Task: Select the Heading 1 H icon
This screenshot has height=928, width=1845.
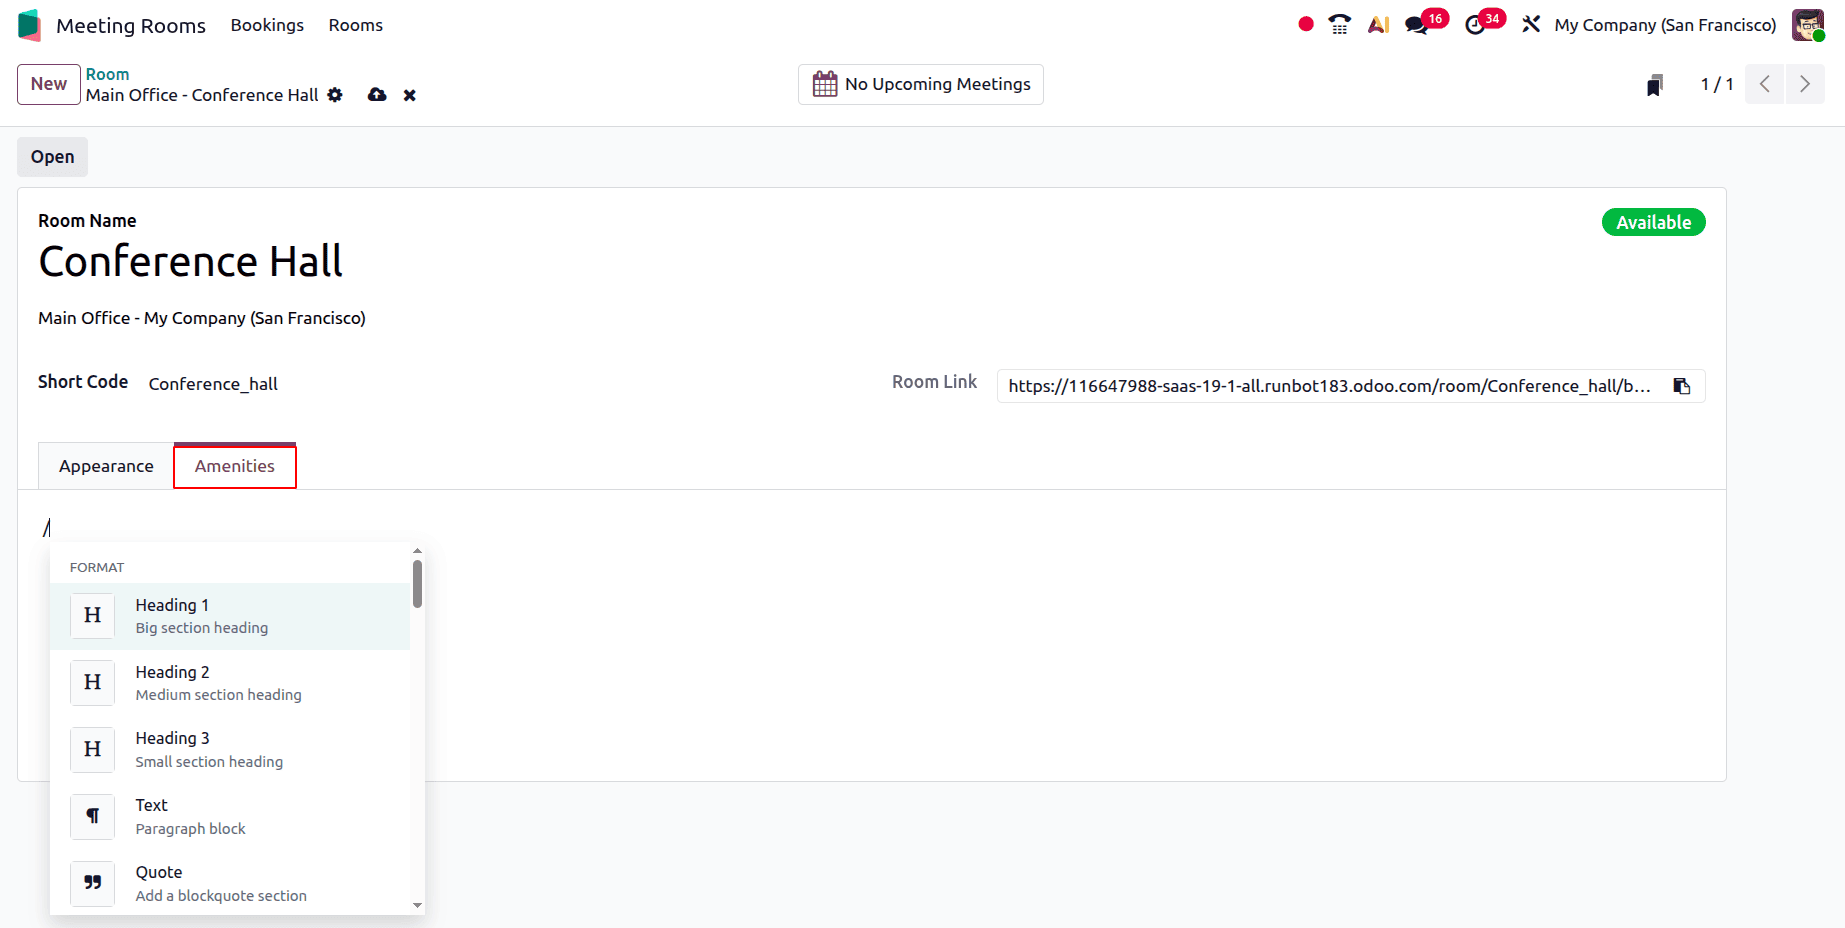Action: (93, 616)
